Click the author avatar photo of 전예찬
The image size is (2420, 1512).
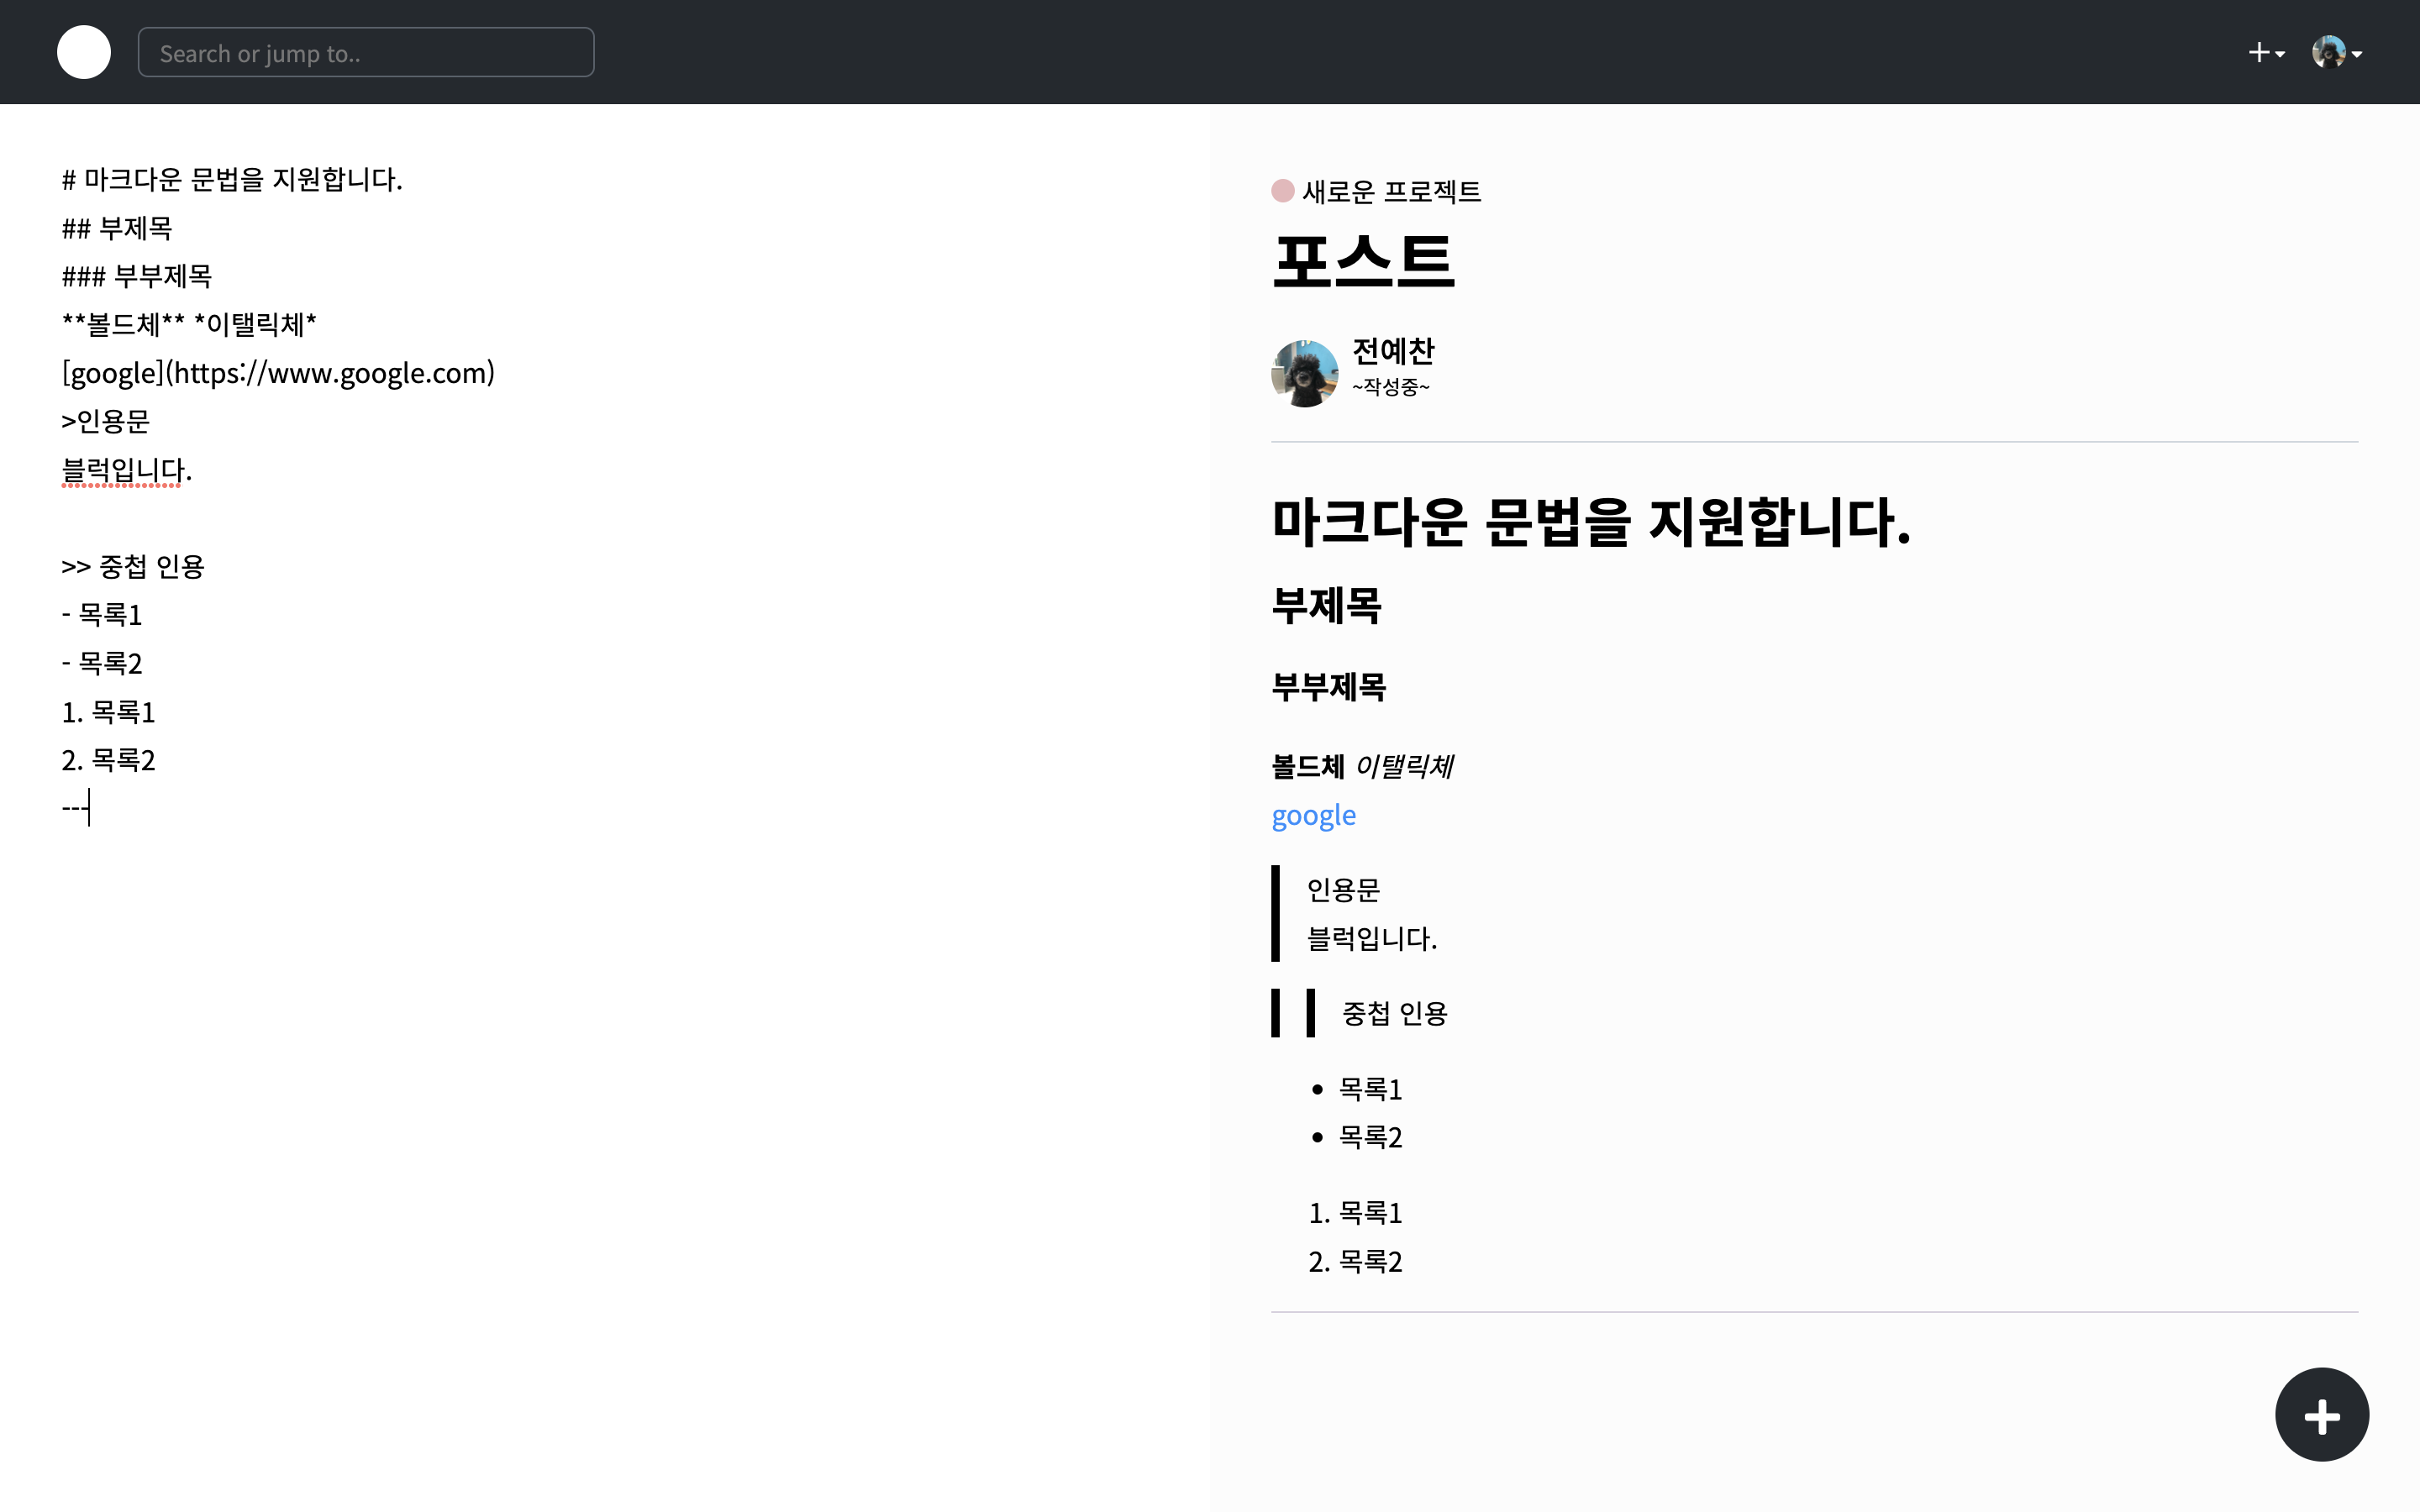(1304, 373)
